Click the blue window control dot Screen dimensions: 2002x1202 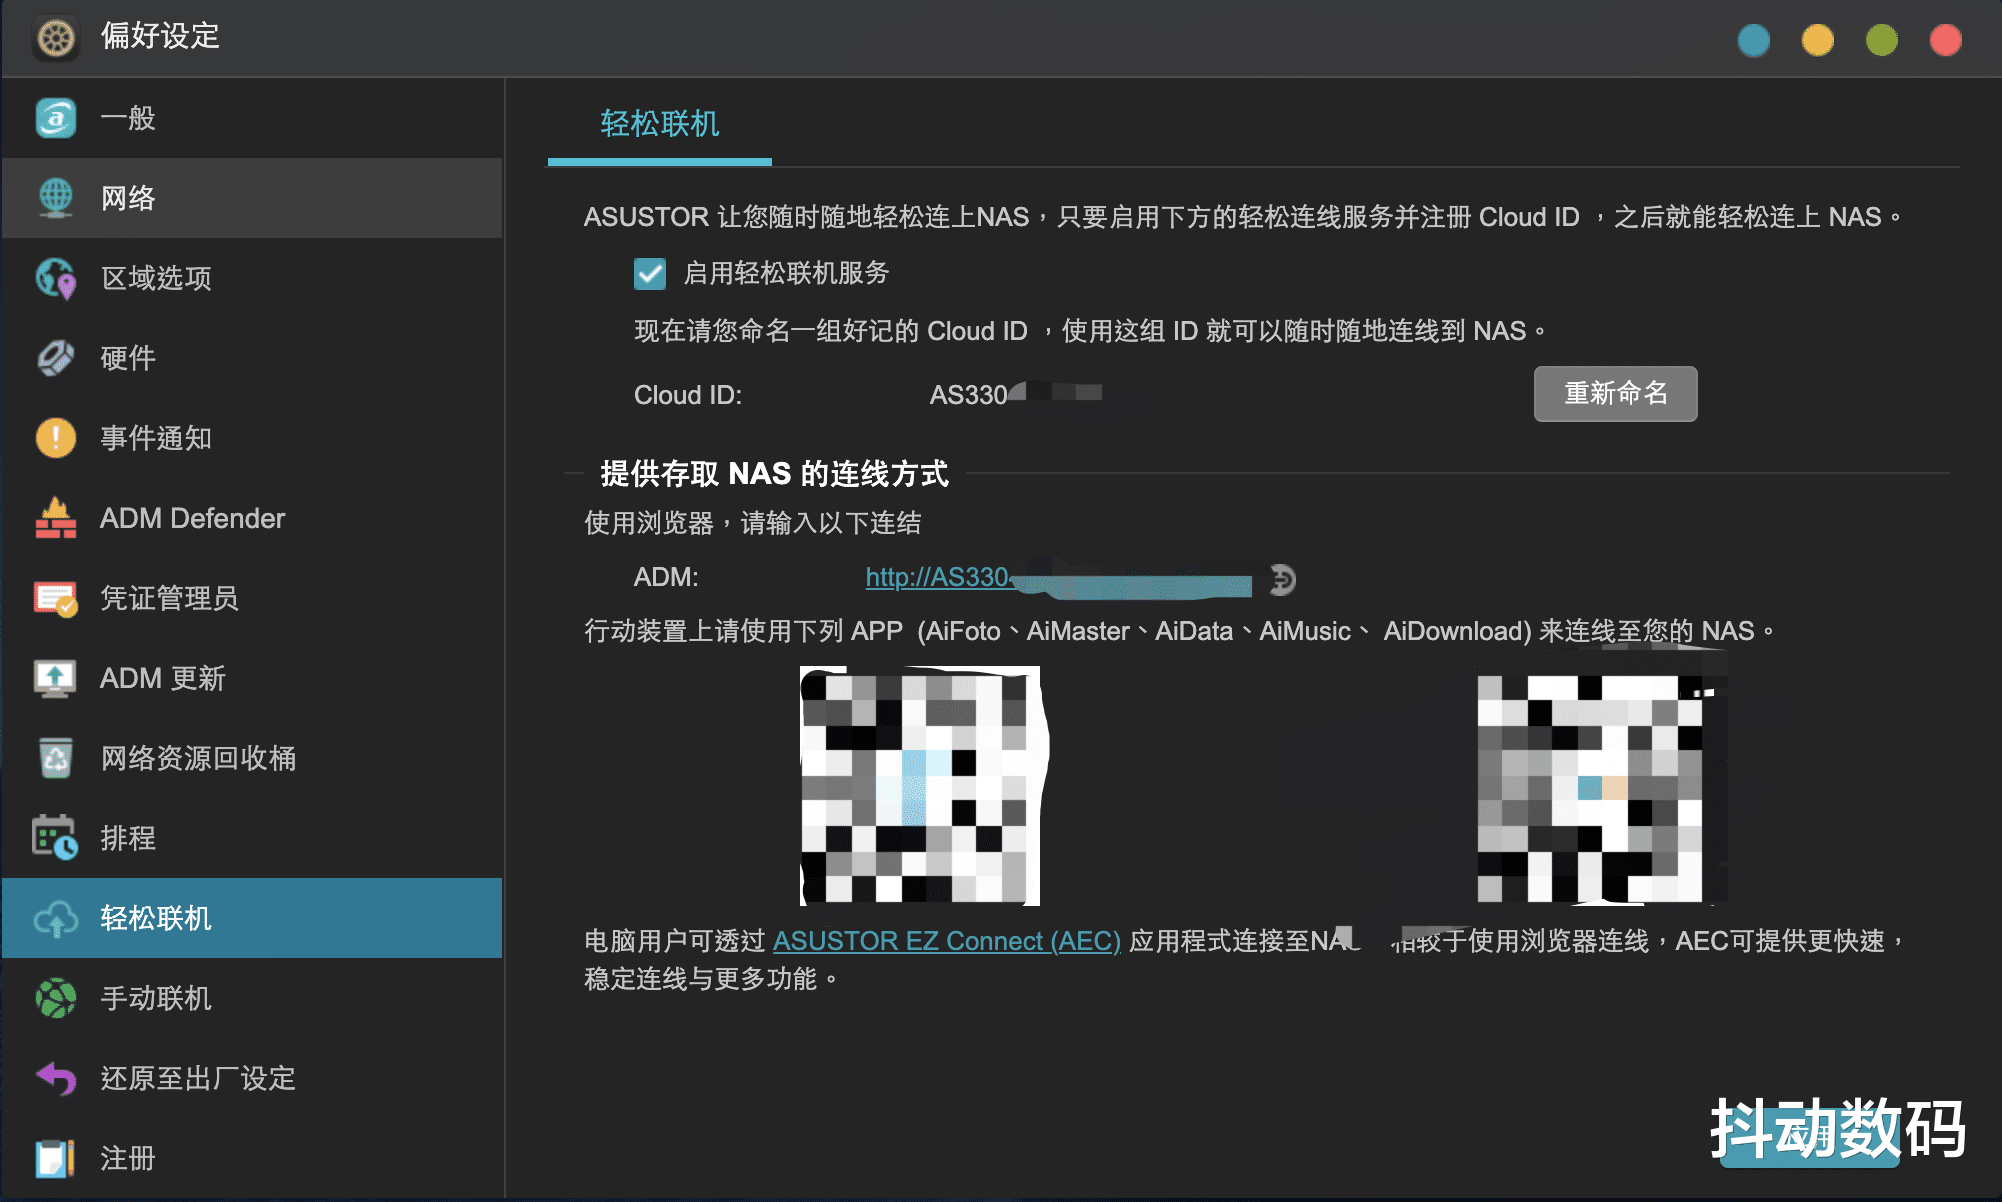(1754, 40)
